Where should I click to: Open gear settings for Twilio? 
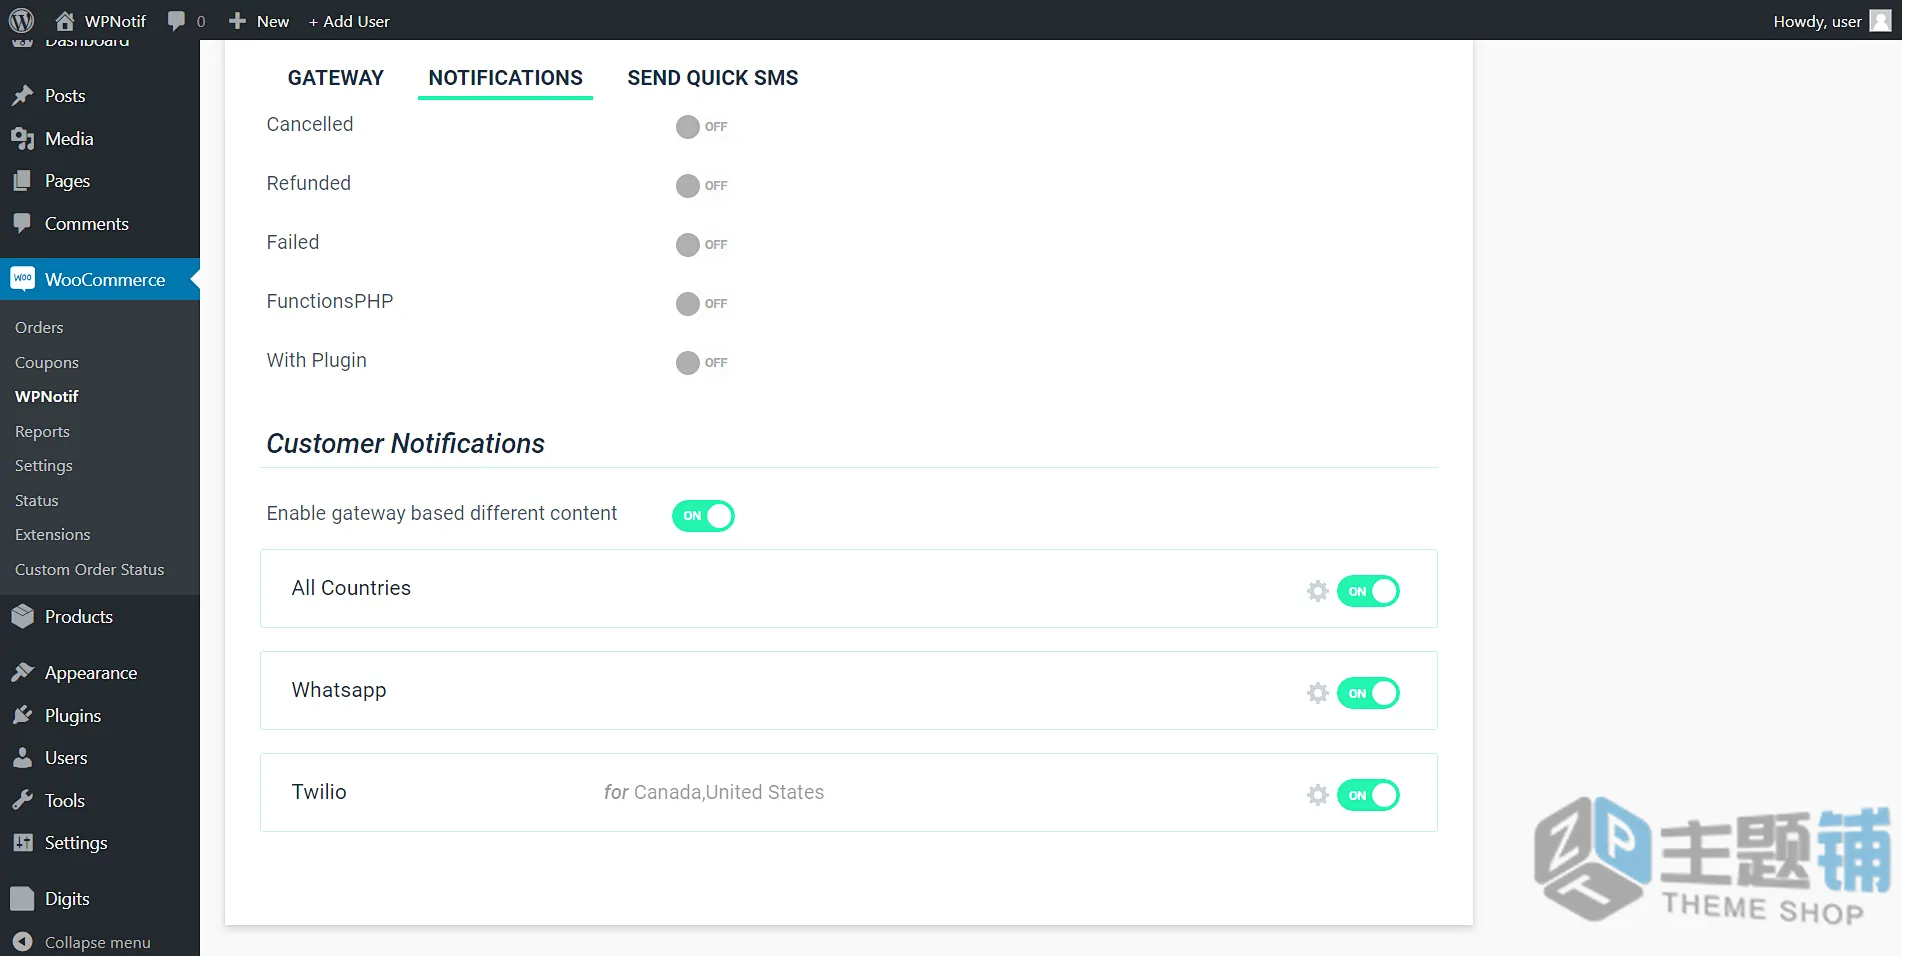pyautogui.click(x=1318, y=795)
